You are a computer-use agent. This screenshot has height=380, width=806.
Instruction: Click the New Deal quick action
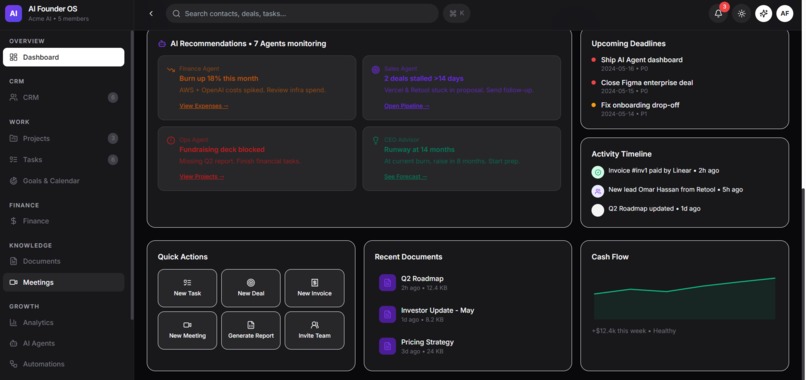[251, 288]
